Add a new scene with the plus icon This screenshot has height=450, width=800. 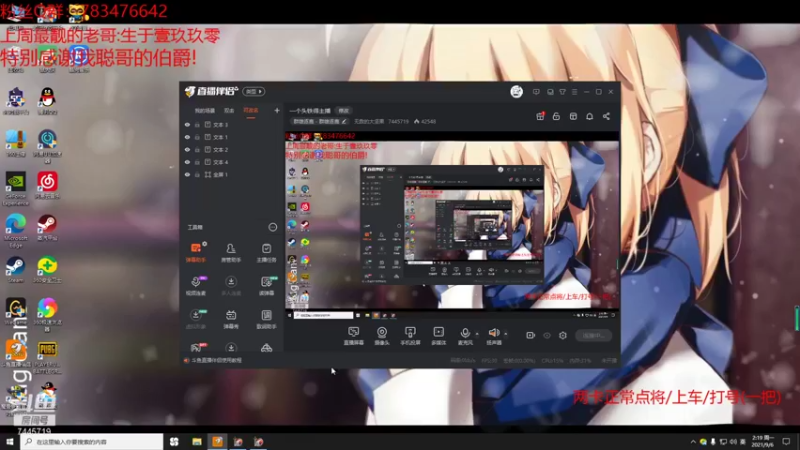click(x=277, y=110)
